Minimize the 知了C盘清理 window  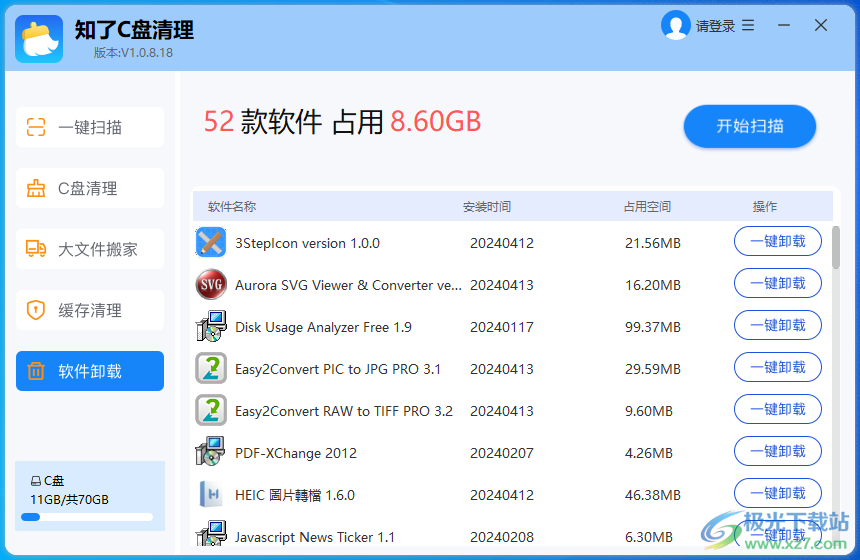coord(784,25)
